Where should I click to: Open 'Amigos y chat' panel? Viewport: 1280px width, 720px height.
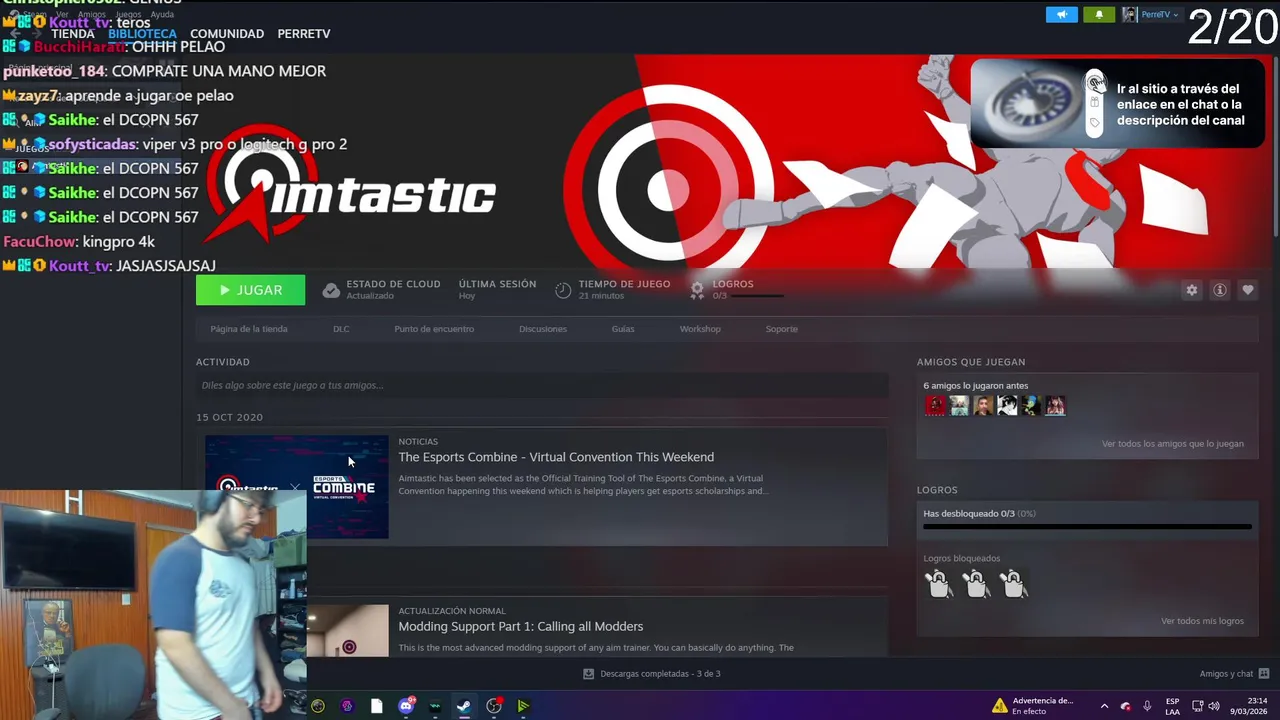point(1234,674)
